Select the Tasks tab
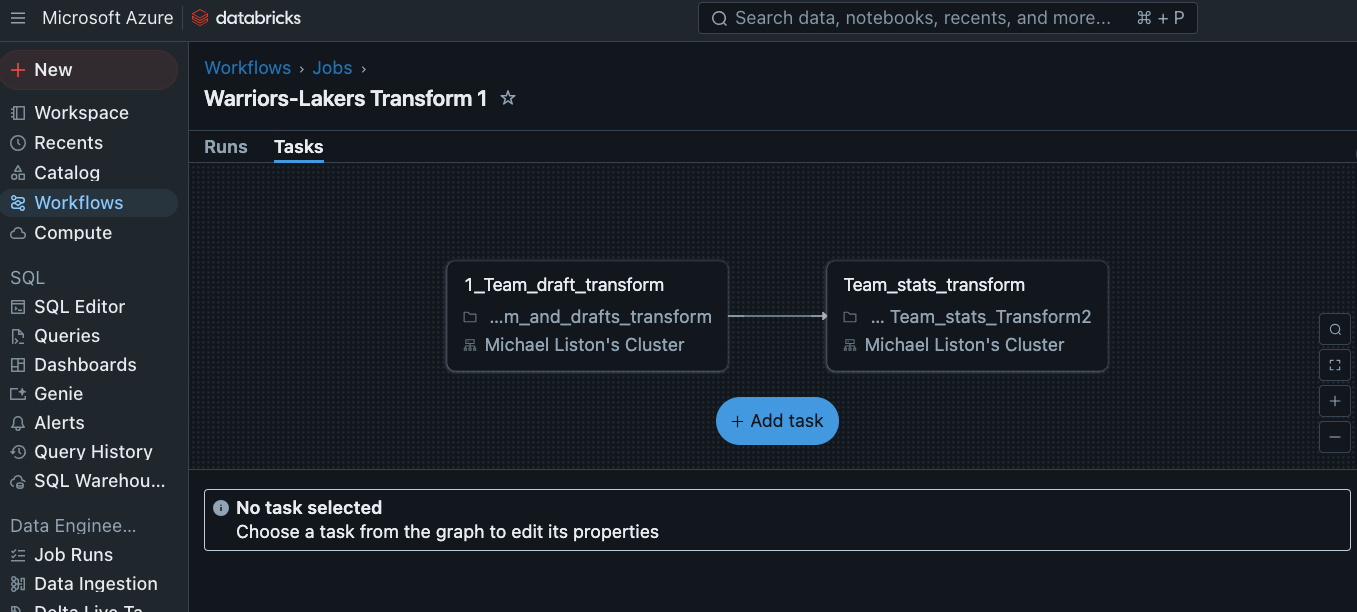The height and width of the screenshot is (612, 1357). (x=299, y=147)
